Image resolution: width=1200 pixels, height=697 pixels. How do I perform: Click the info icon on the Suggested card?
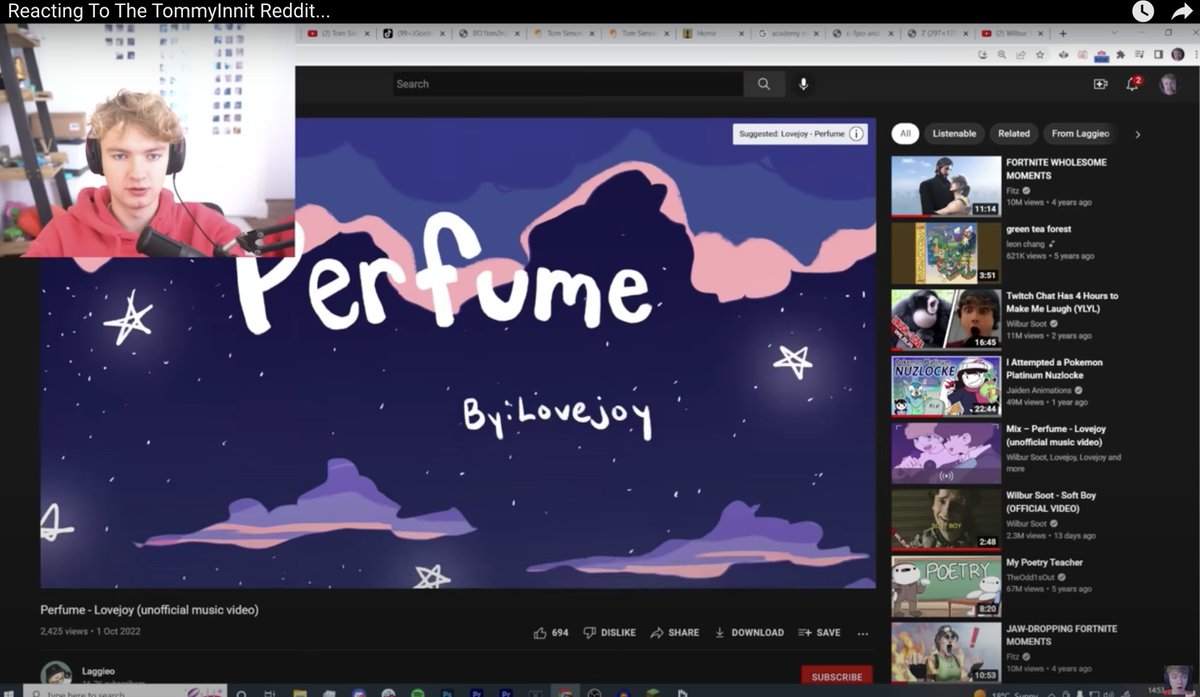point(857,134)
